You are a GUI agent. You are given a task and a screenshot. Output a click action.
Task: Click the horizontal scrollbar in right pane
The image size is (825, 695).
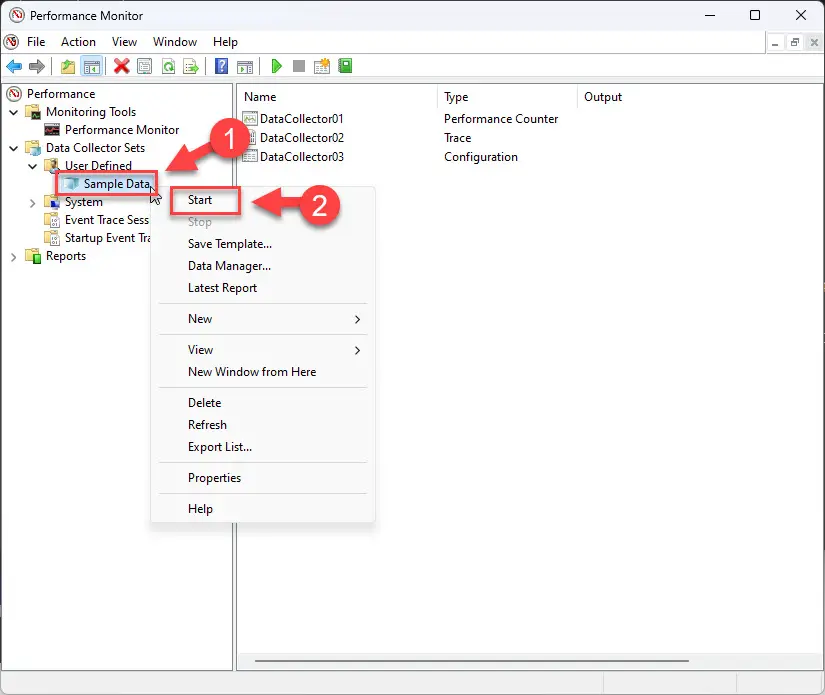(472, 660)
